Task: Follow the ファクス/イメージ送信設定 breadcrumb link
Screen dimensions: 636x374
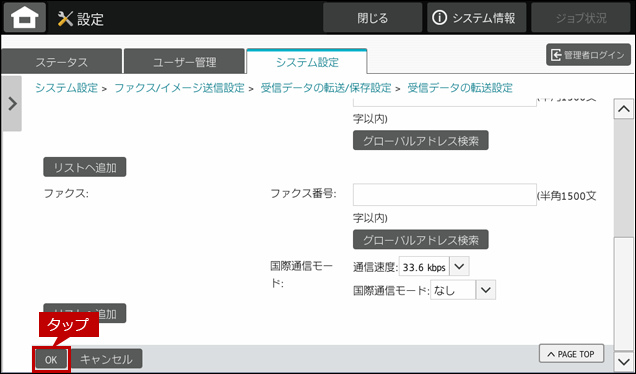Action: (179, 88)
